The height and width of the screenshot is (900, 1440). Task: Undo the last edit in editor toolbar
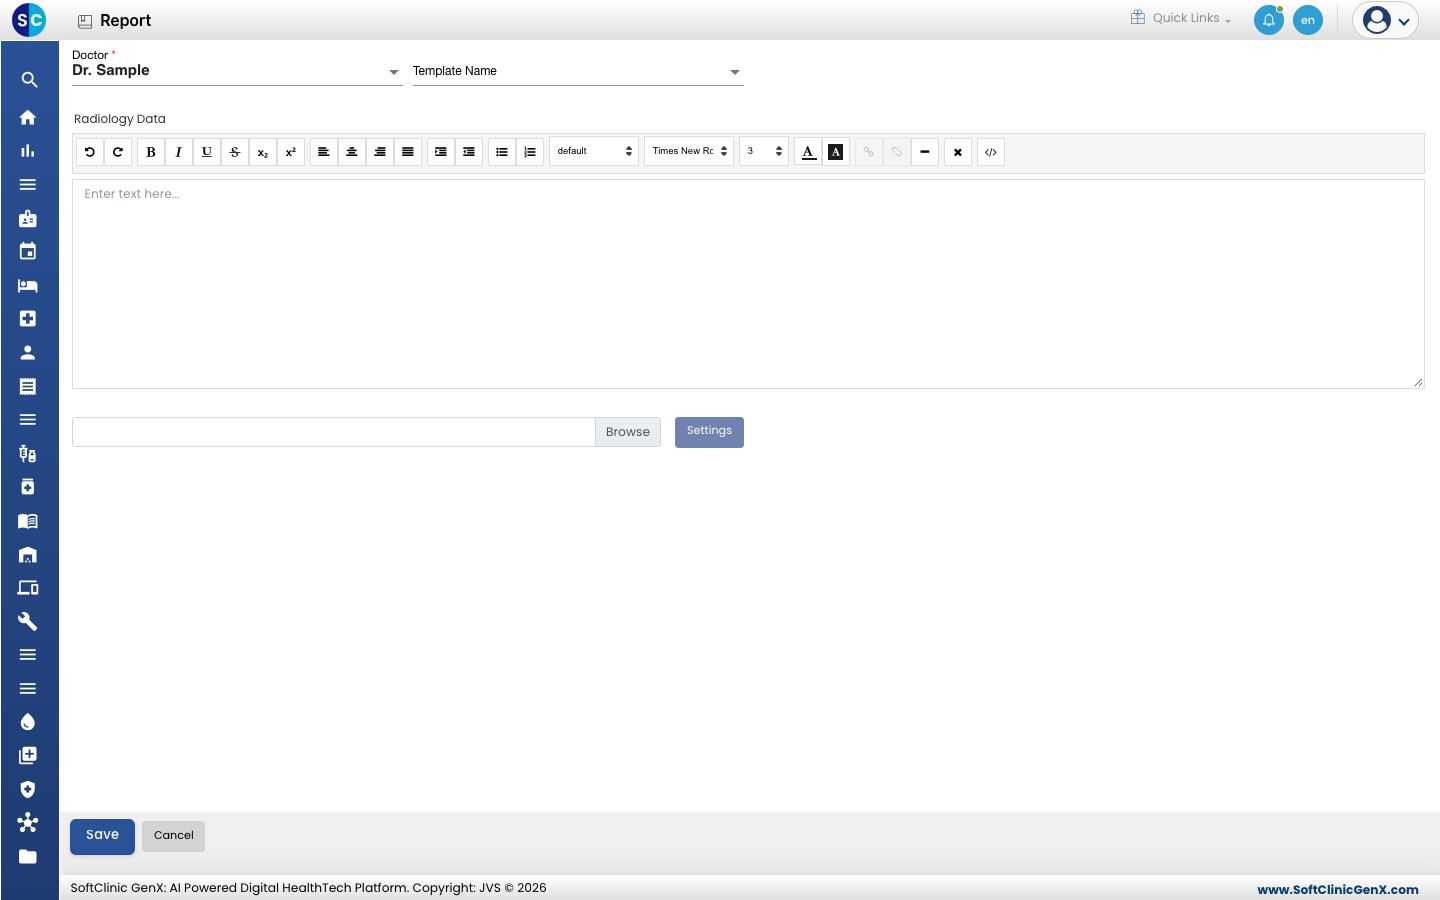(90, 152)
